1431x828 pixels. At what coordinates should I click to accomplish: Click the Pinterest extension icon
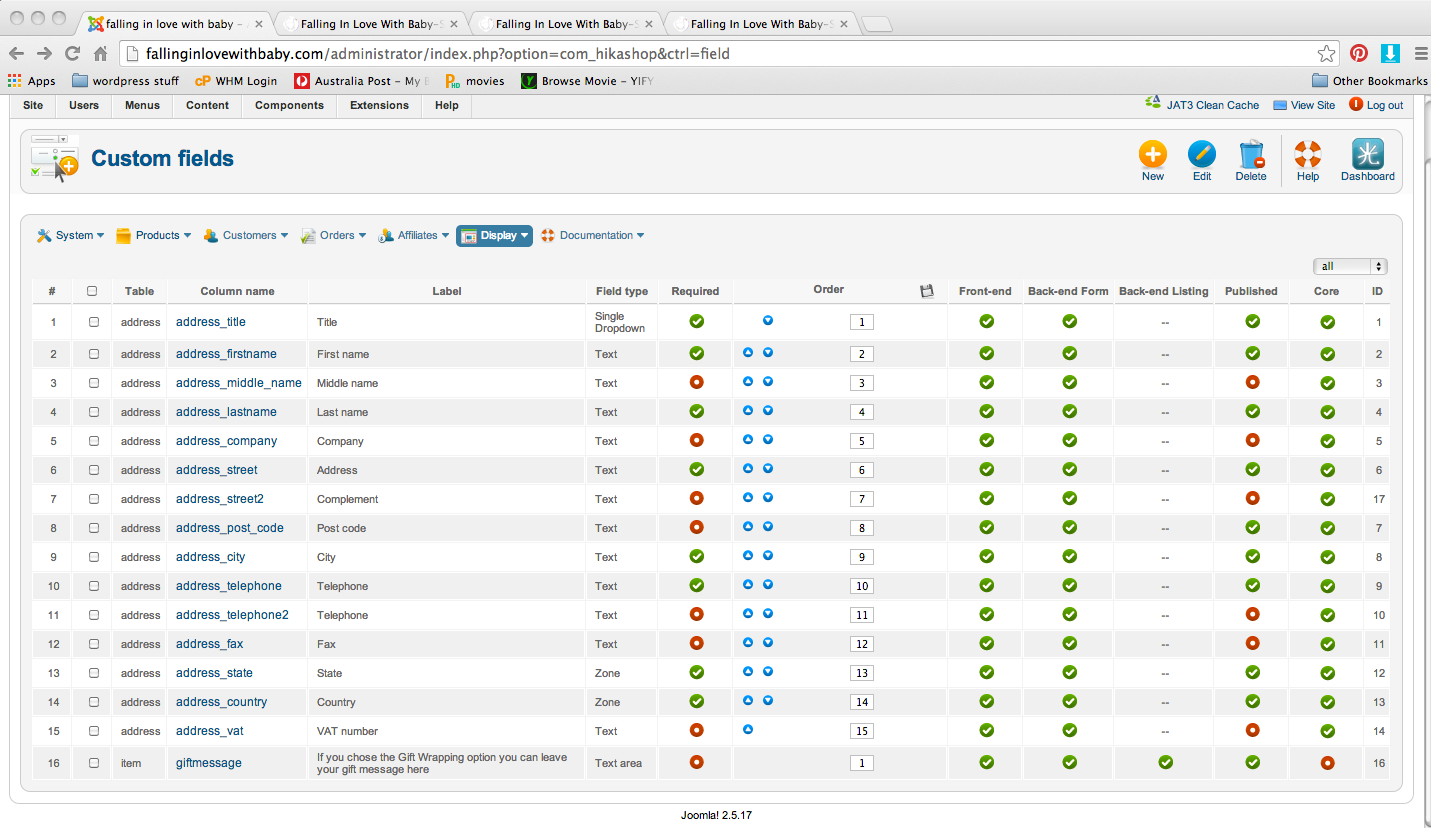click(x=1358, y=53)
